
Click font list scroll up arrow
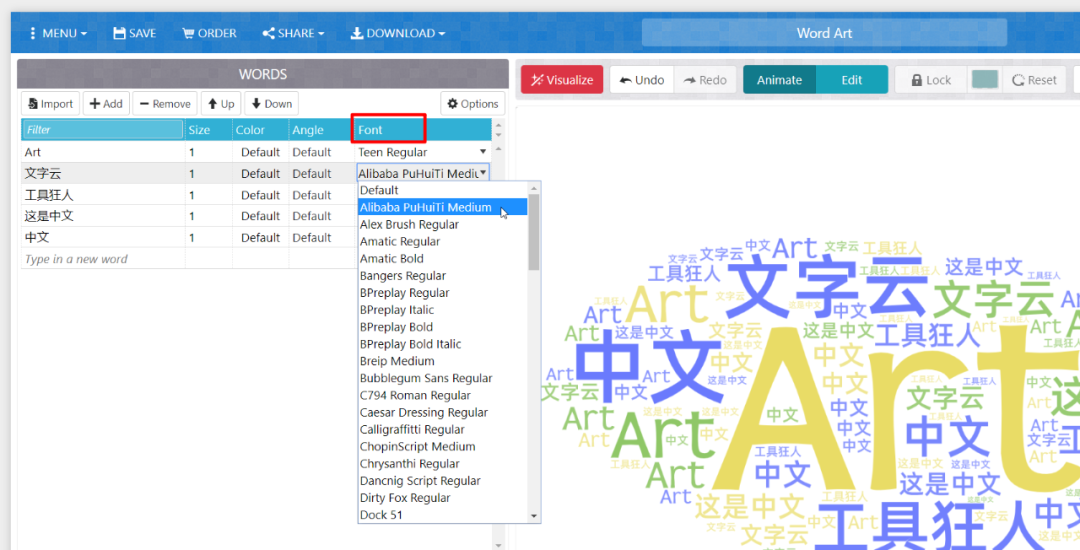(x=534, y=188)
